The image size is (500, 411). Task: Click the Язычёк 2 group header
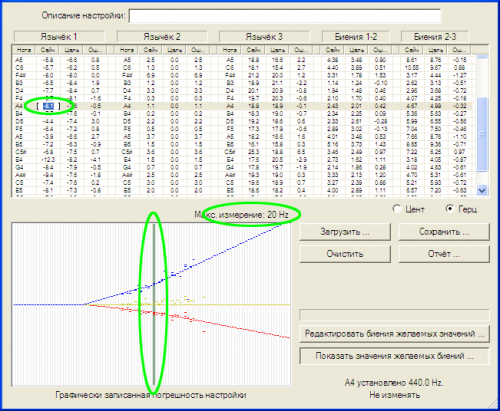click(x=162, y=37)
